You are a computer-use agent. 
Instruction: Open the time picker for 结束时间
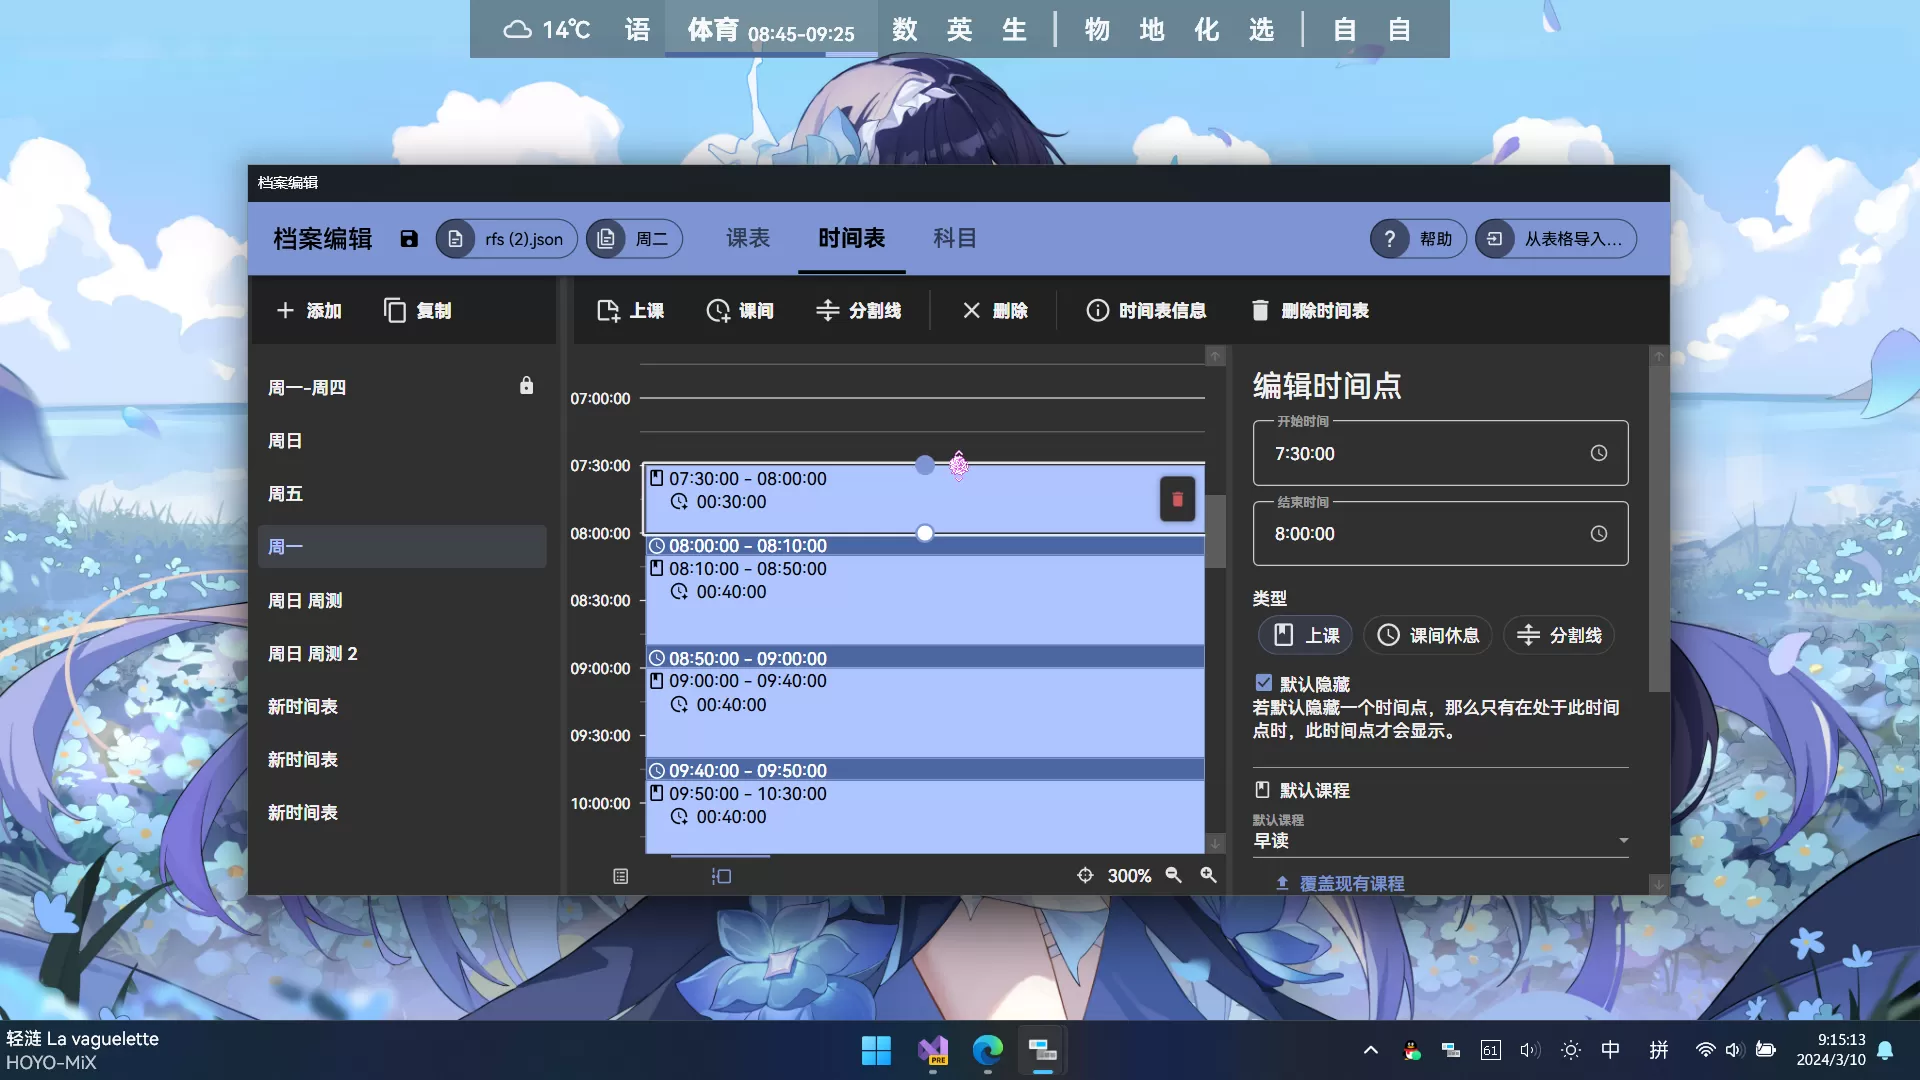coord(1598,534)
